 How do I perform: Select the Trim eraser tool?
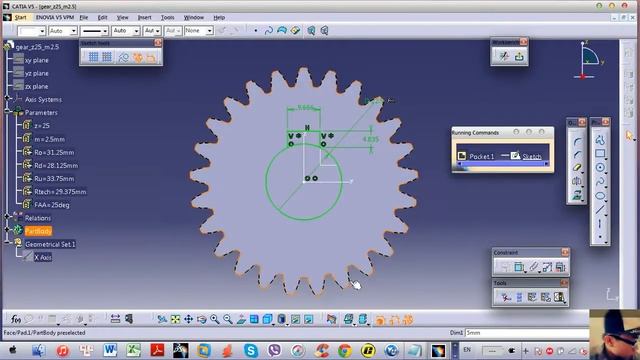pyautogui.click(x=577, y=168)
